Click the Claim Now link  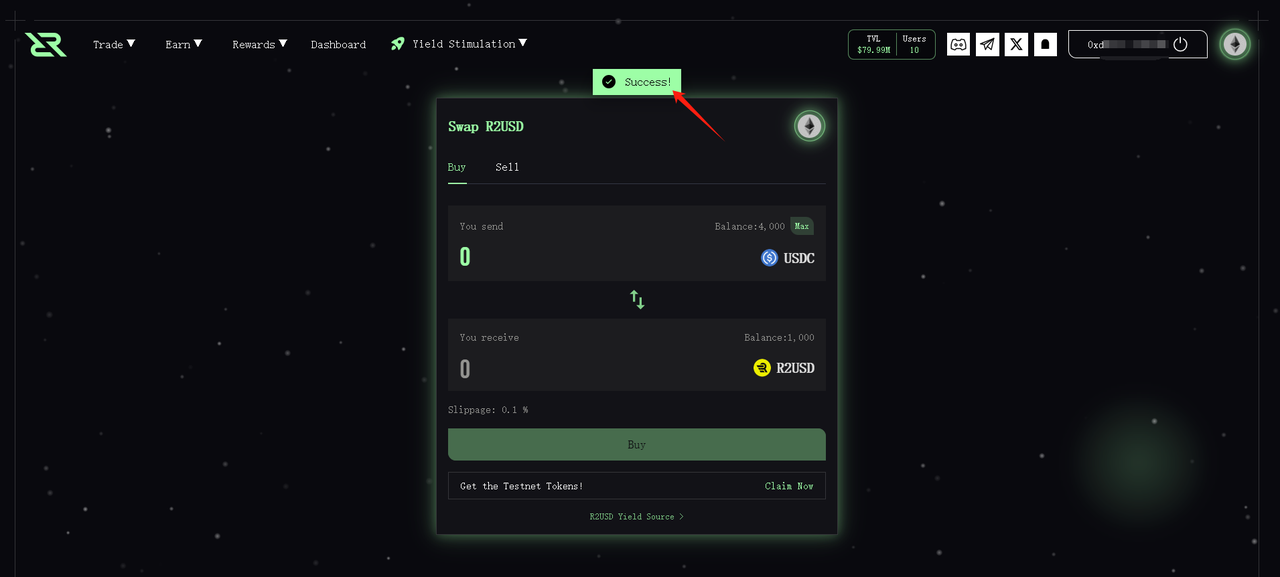coord(789,486)
